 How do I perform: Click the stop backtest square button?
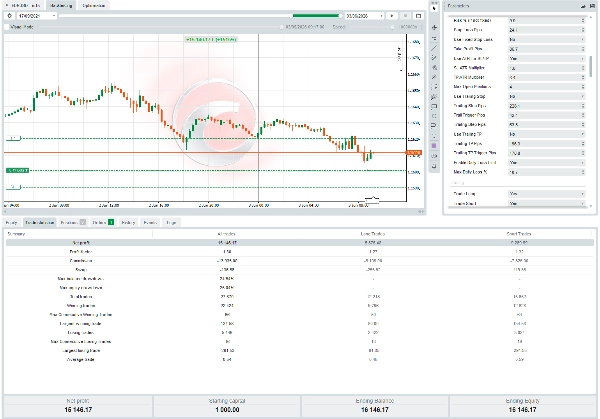405,16
